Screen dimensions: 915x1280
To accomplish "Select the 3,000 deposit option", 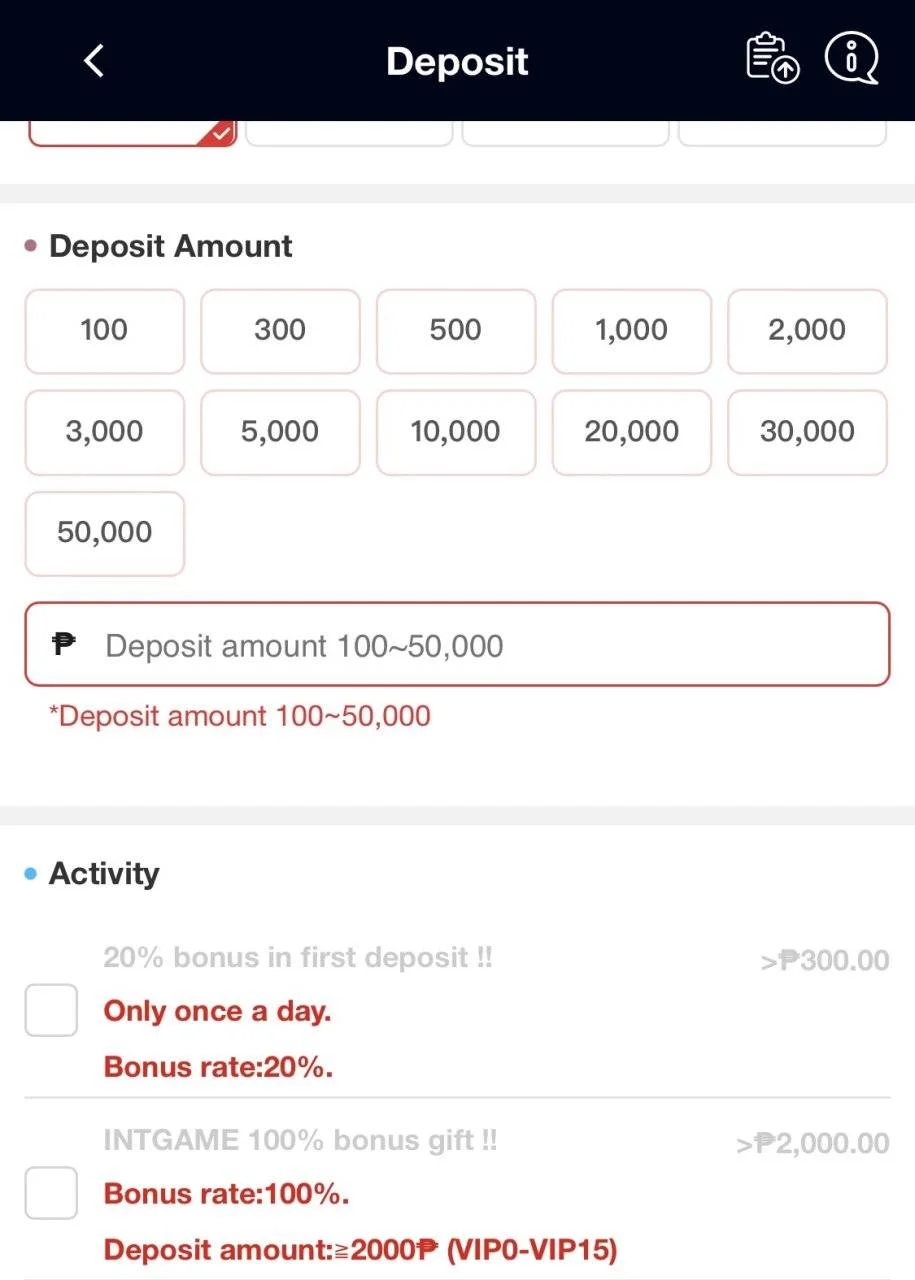I will (x=105, y=432).
